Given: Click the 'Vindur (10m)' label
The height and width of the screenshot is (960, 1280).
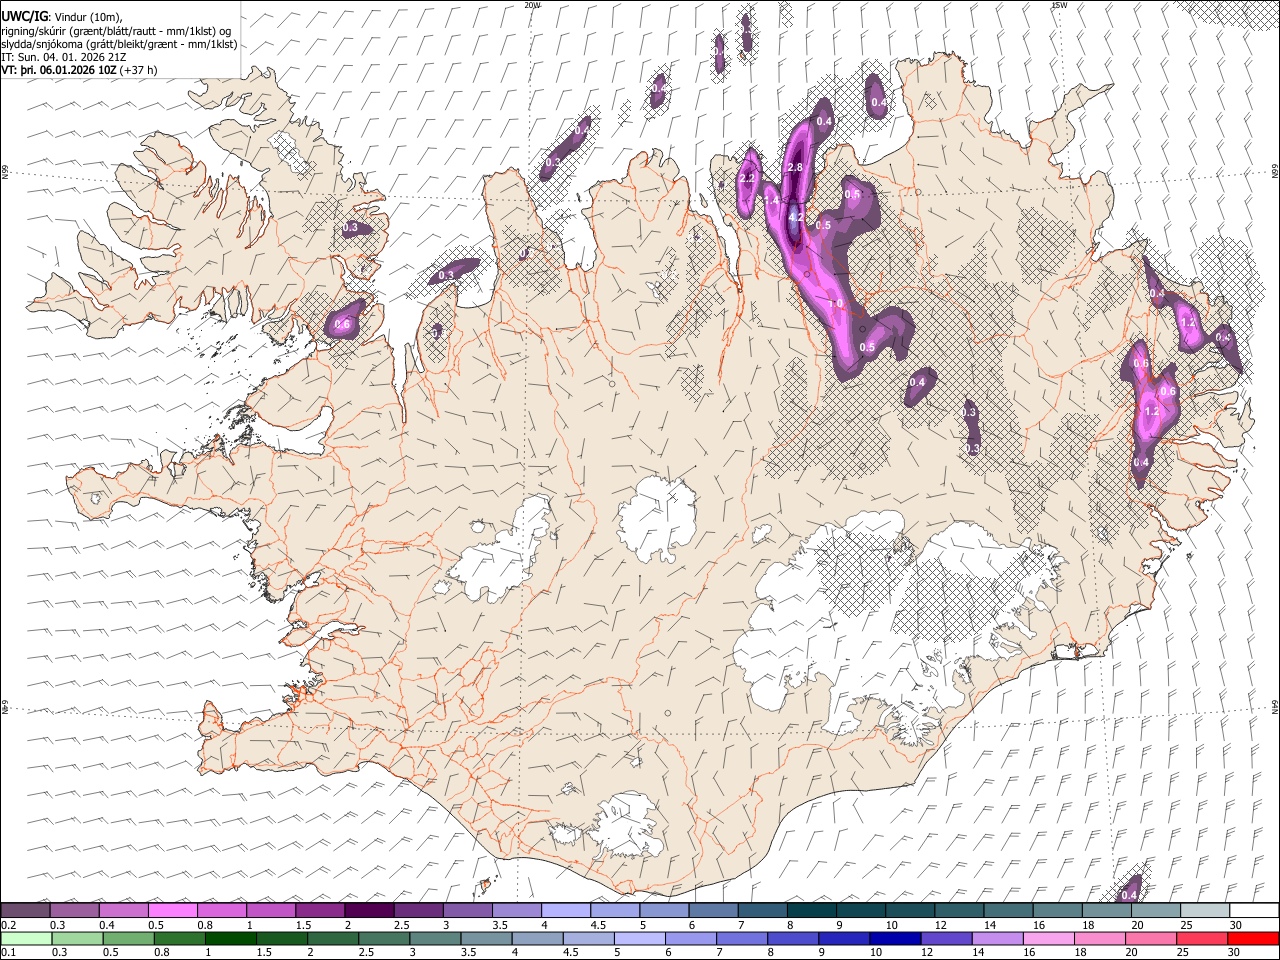Looking at the screenshot, I should (85, 16).
